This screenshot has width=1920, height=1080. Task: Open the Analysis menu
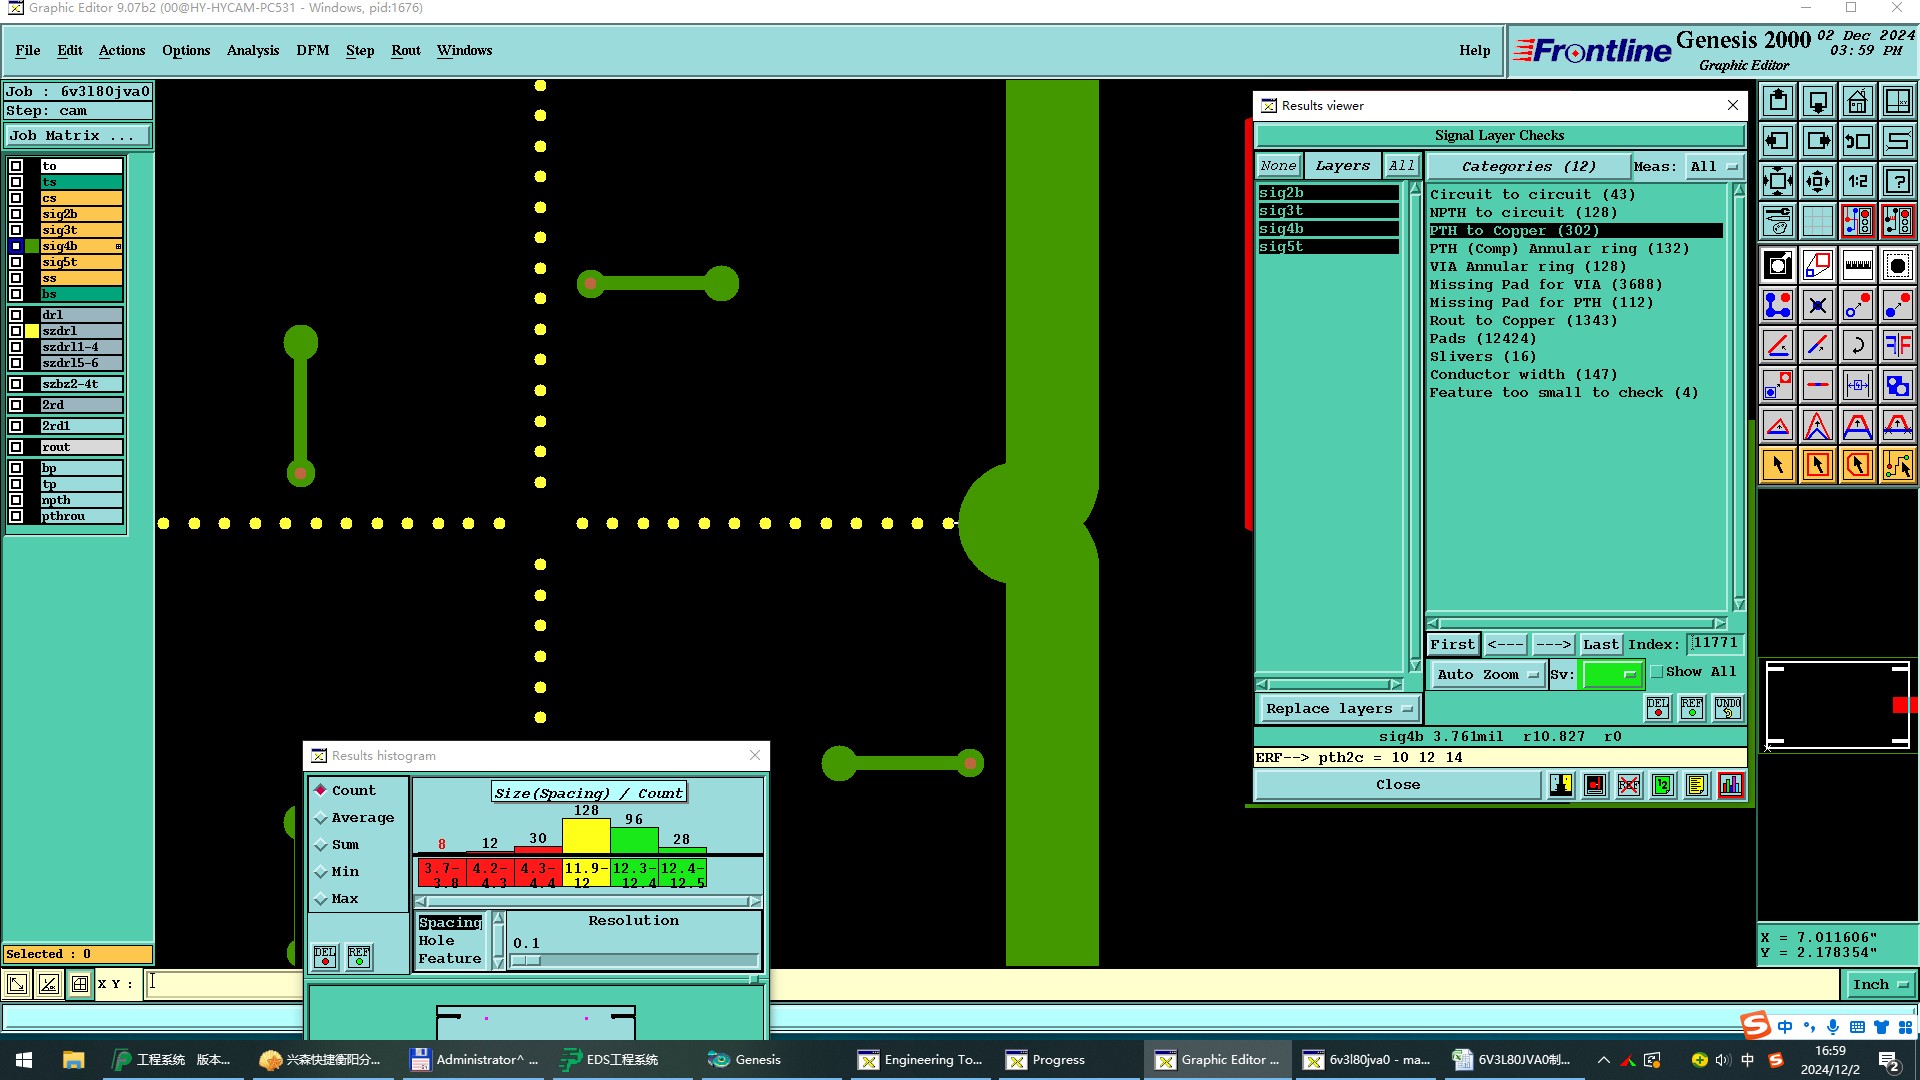[x=252, y=50]
